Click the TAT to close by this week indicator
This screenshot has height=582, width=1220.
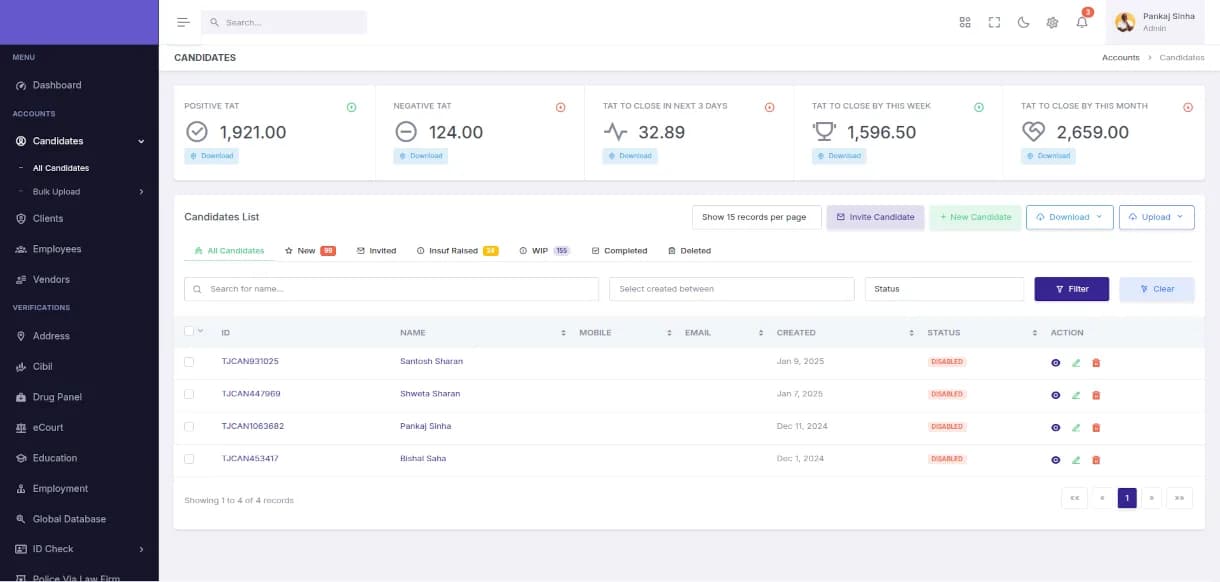[979, 107]
